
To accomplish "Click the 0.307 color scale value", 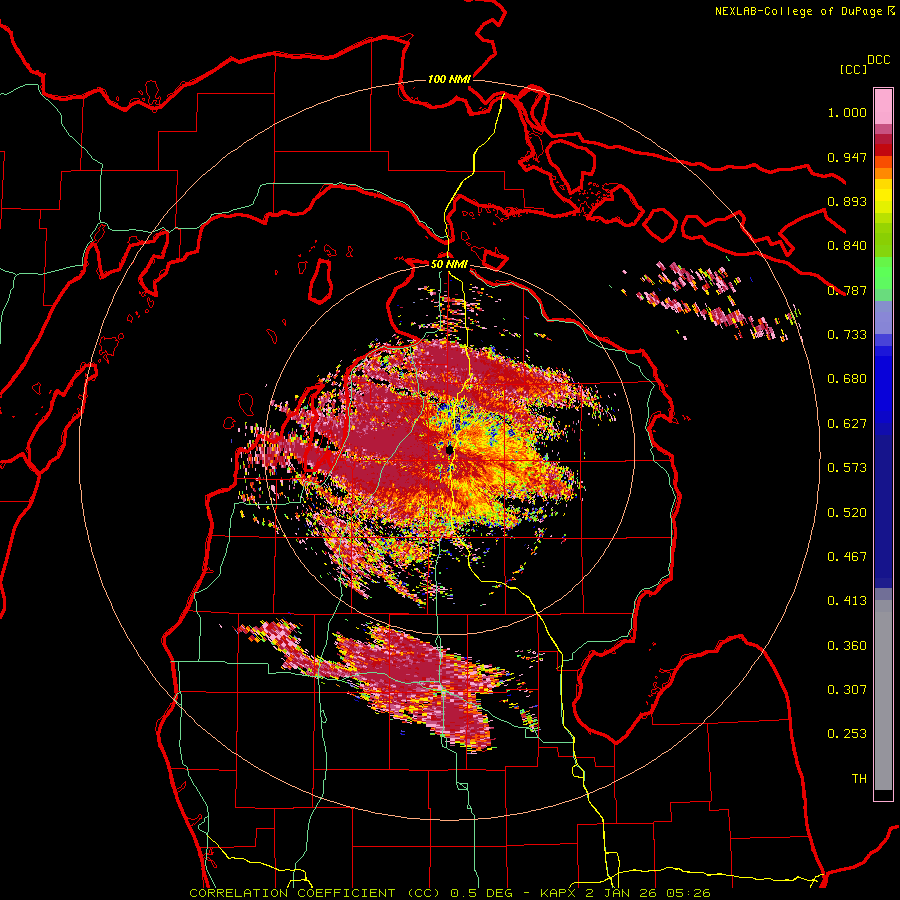I will point(847,690).
